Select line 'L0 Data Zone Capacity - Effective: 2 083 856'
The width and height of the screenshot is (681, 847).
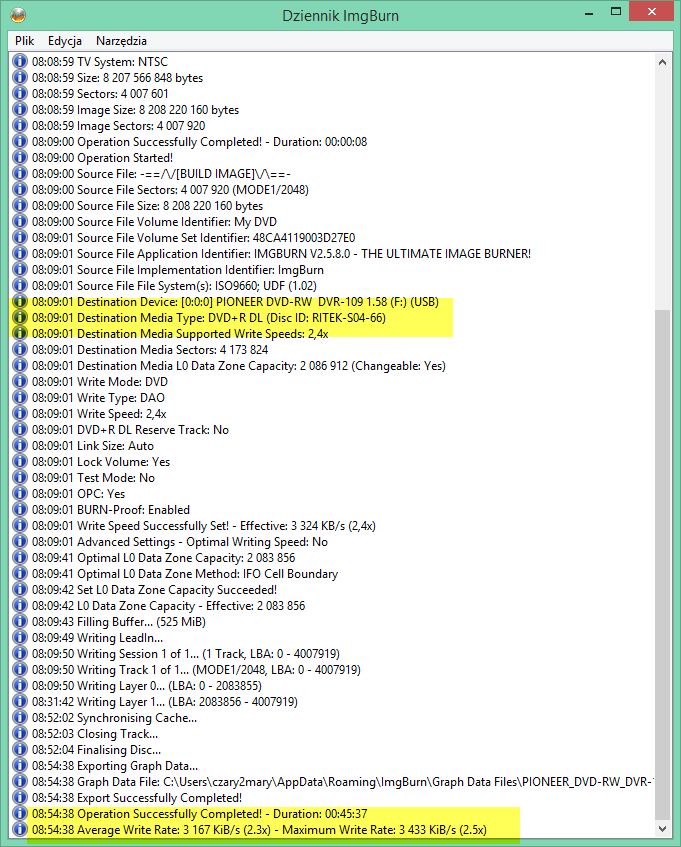tap(168, 606)
